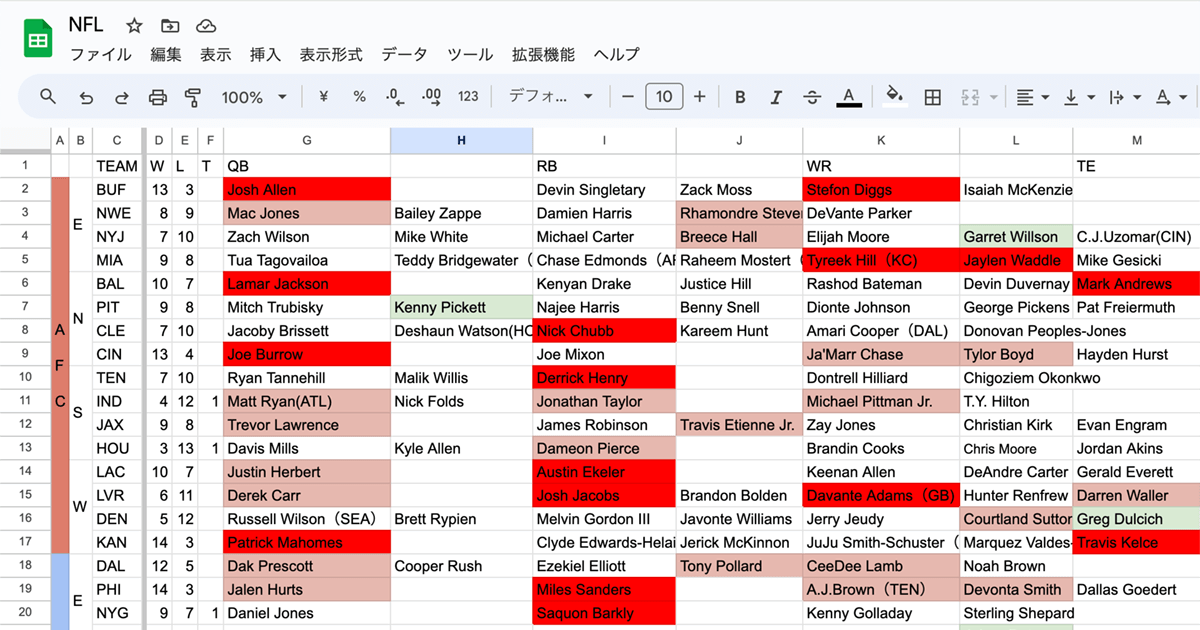The width and height of the screenshot is (1200, 630).
Task: Open the 表示形式 menu
Action: click(331, 55)
